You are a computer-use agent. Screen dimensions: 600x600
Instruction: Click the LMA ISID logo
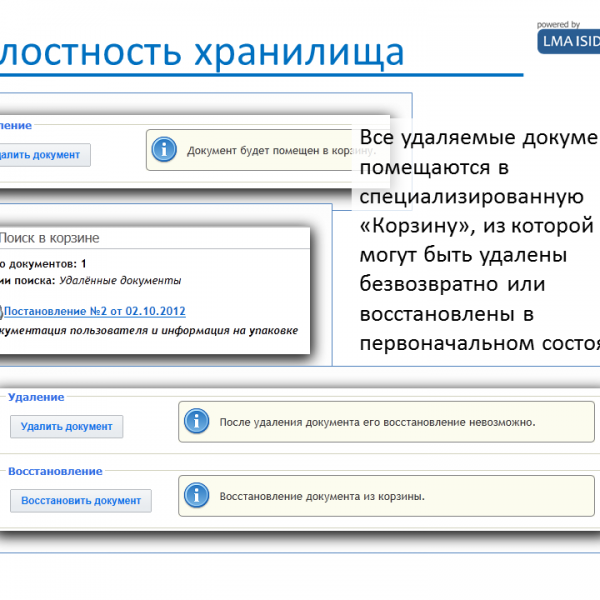point(567,39)
